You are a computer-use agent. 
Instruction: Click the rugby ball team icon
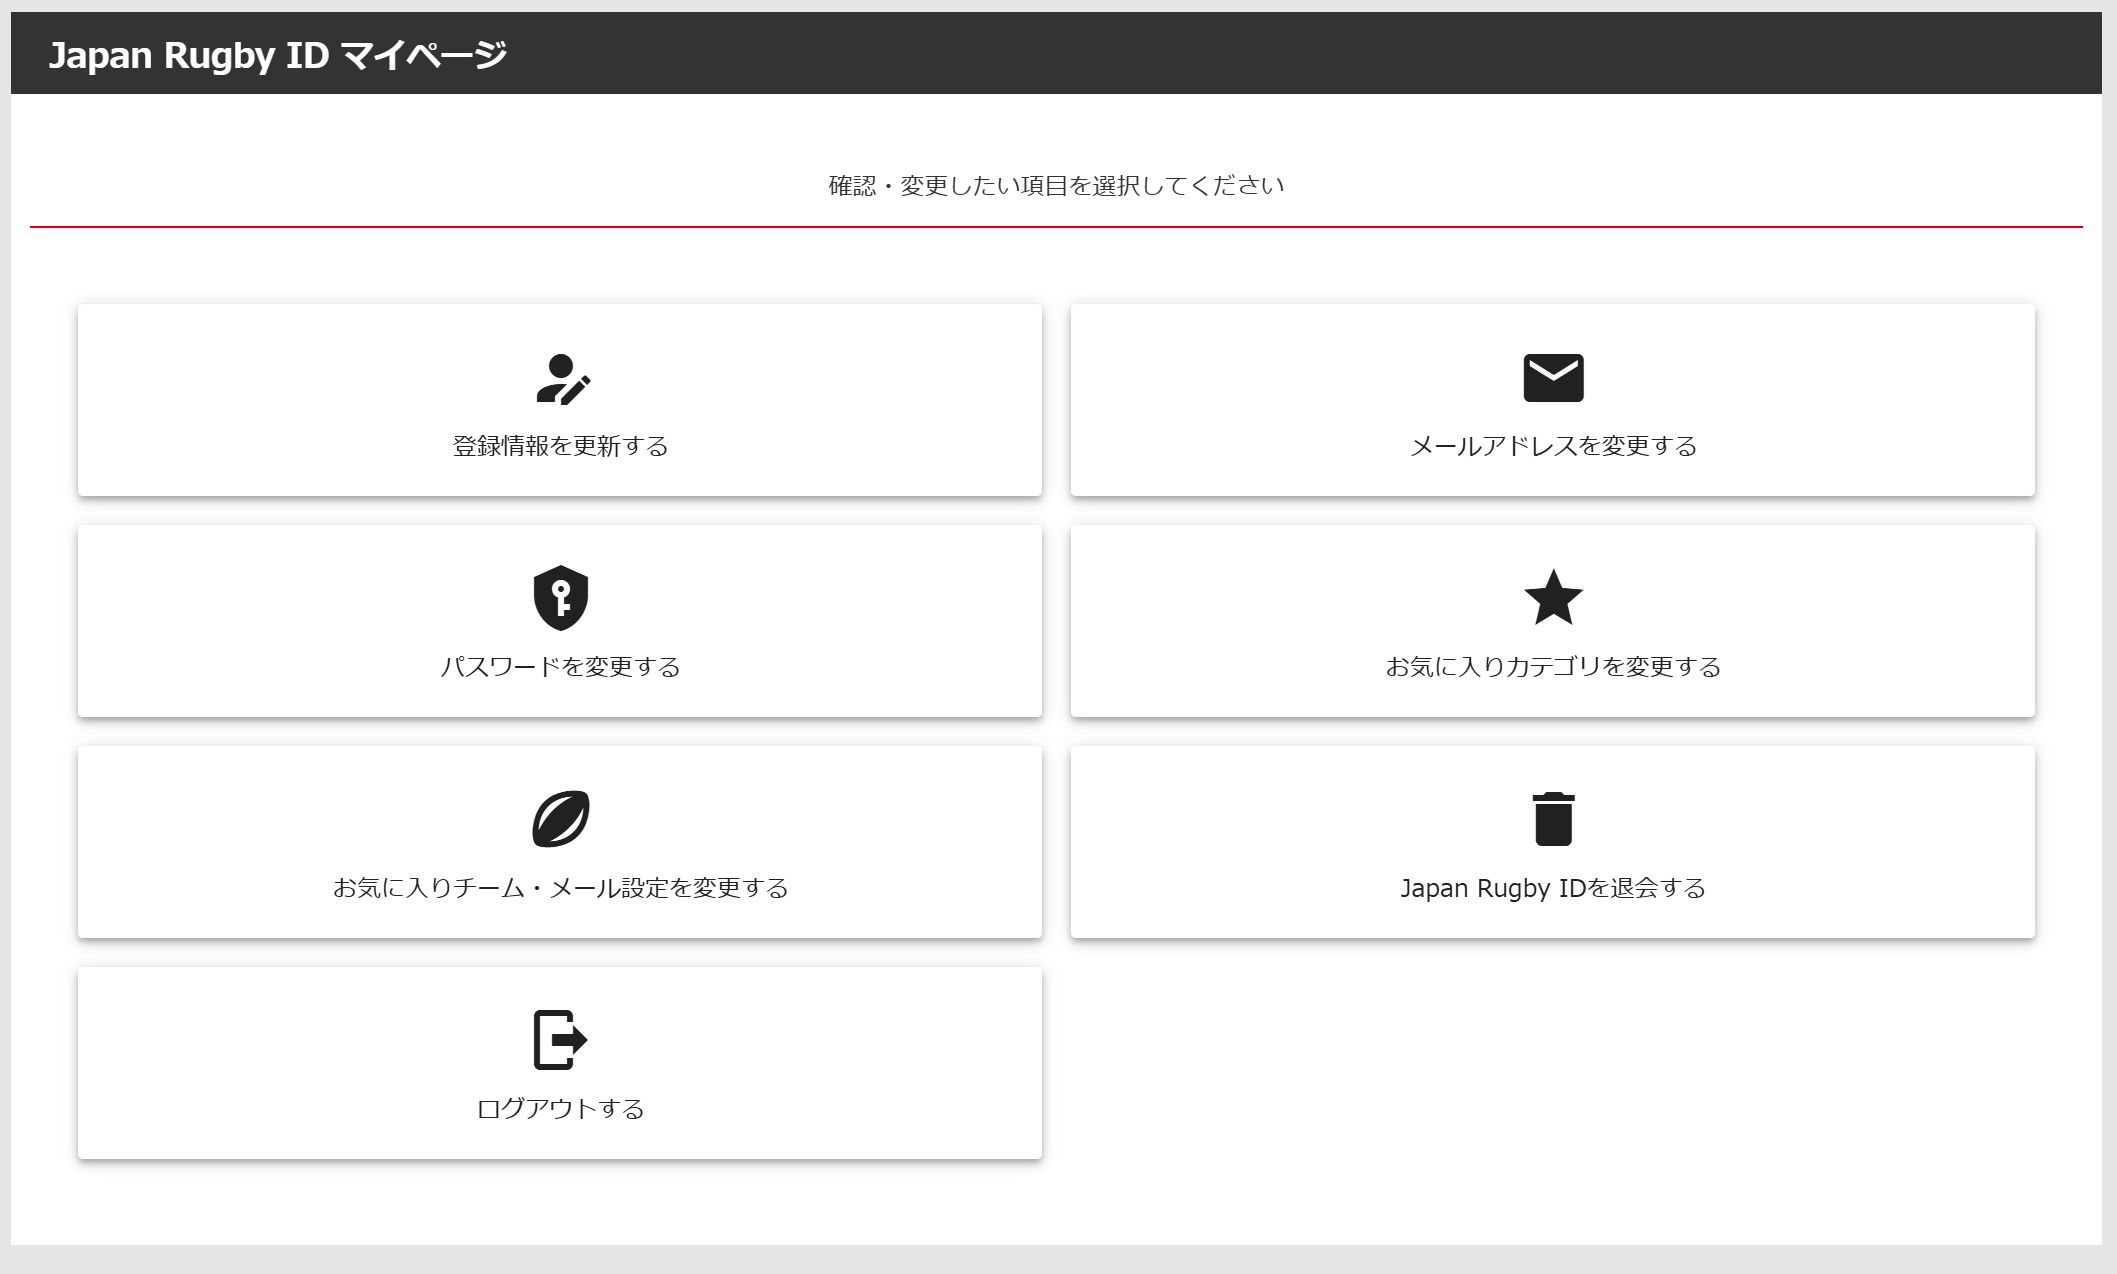[561, 819]
